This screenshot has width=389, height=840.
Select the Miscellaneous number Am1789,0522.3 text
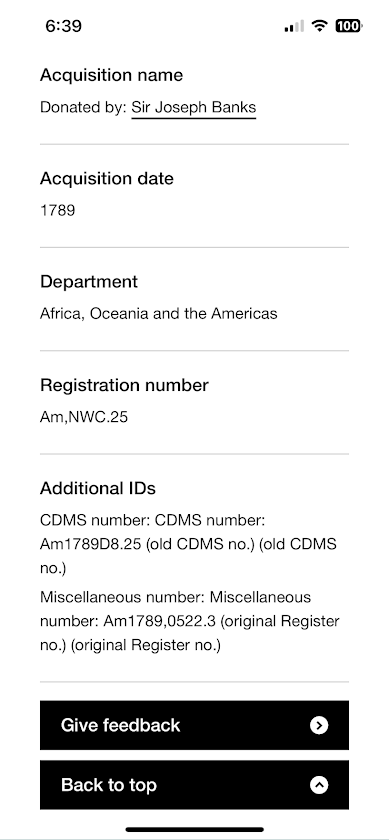(190, 621)
